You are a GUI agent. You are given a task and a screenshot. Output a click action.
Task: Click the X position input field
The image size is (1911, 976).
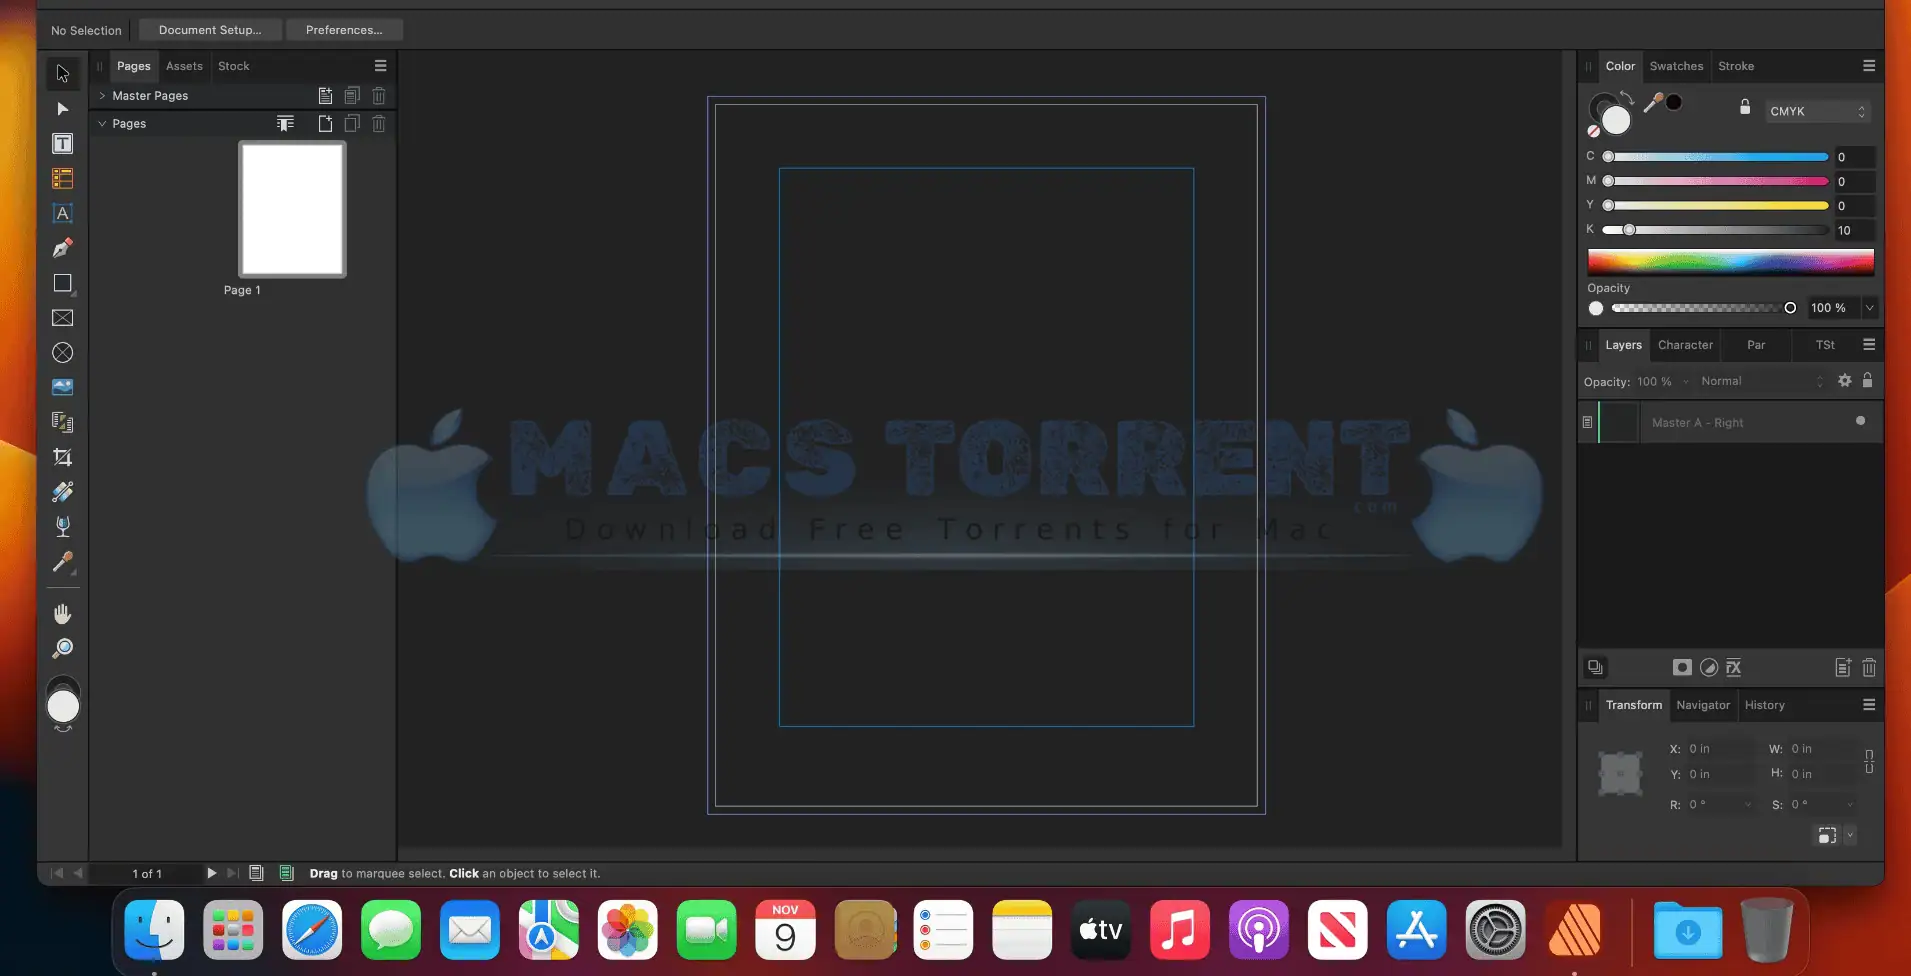coord(1720,749)
